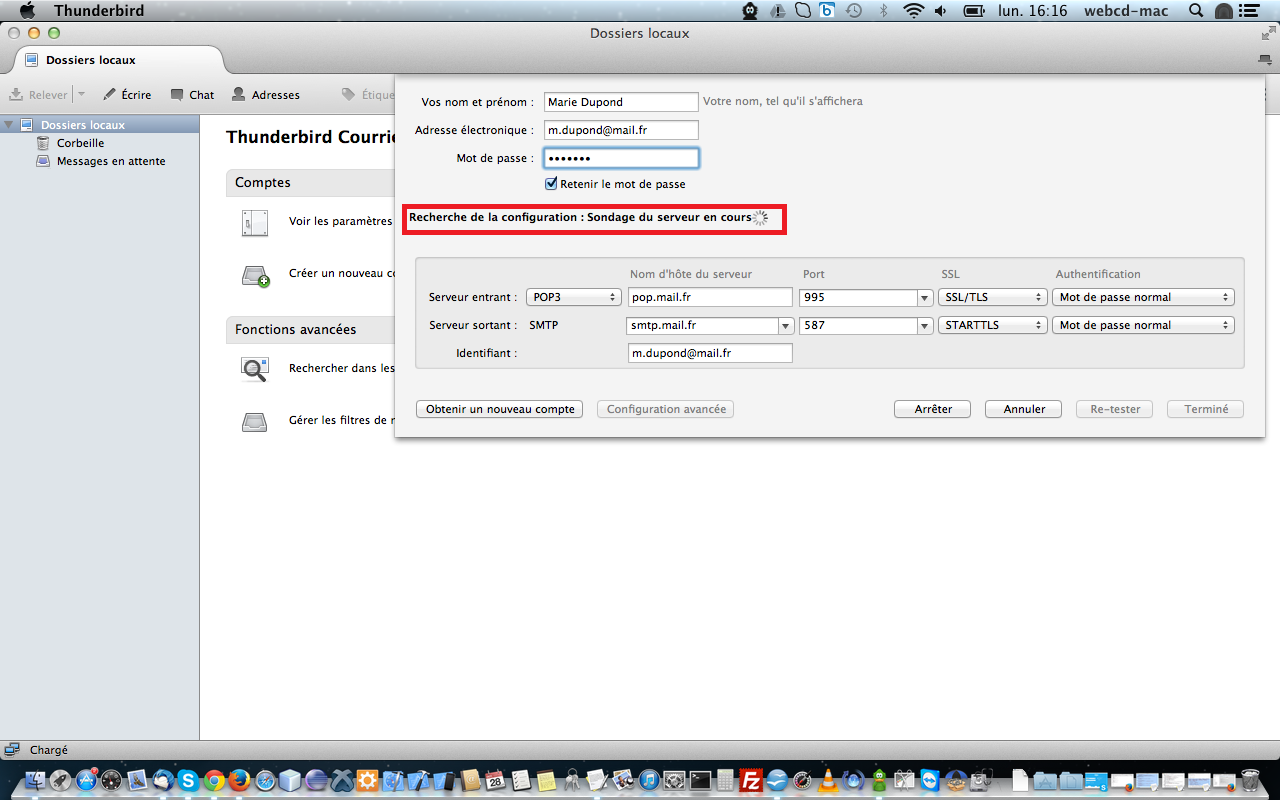Click the Arrêter button
This screenshot has height=800, width=1280.
point(933,409)
